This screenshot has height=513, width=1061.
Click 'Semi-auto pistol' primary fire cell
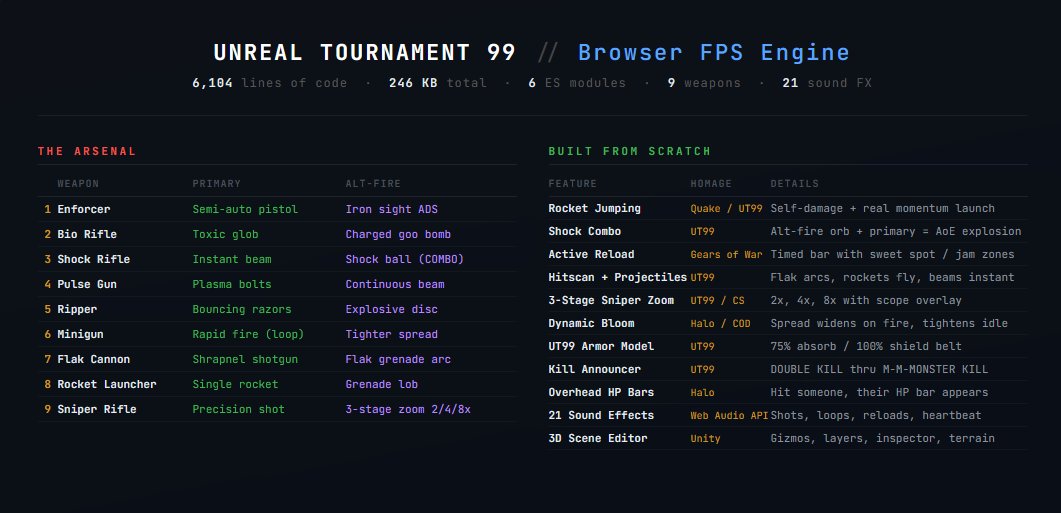pos(245,209)
